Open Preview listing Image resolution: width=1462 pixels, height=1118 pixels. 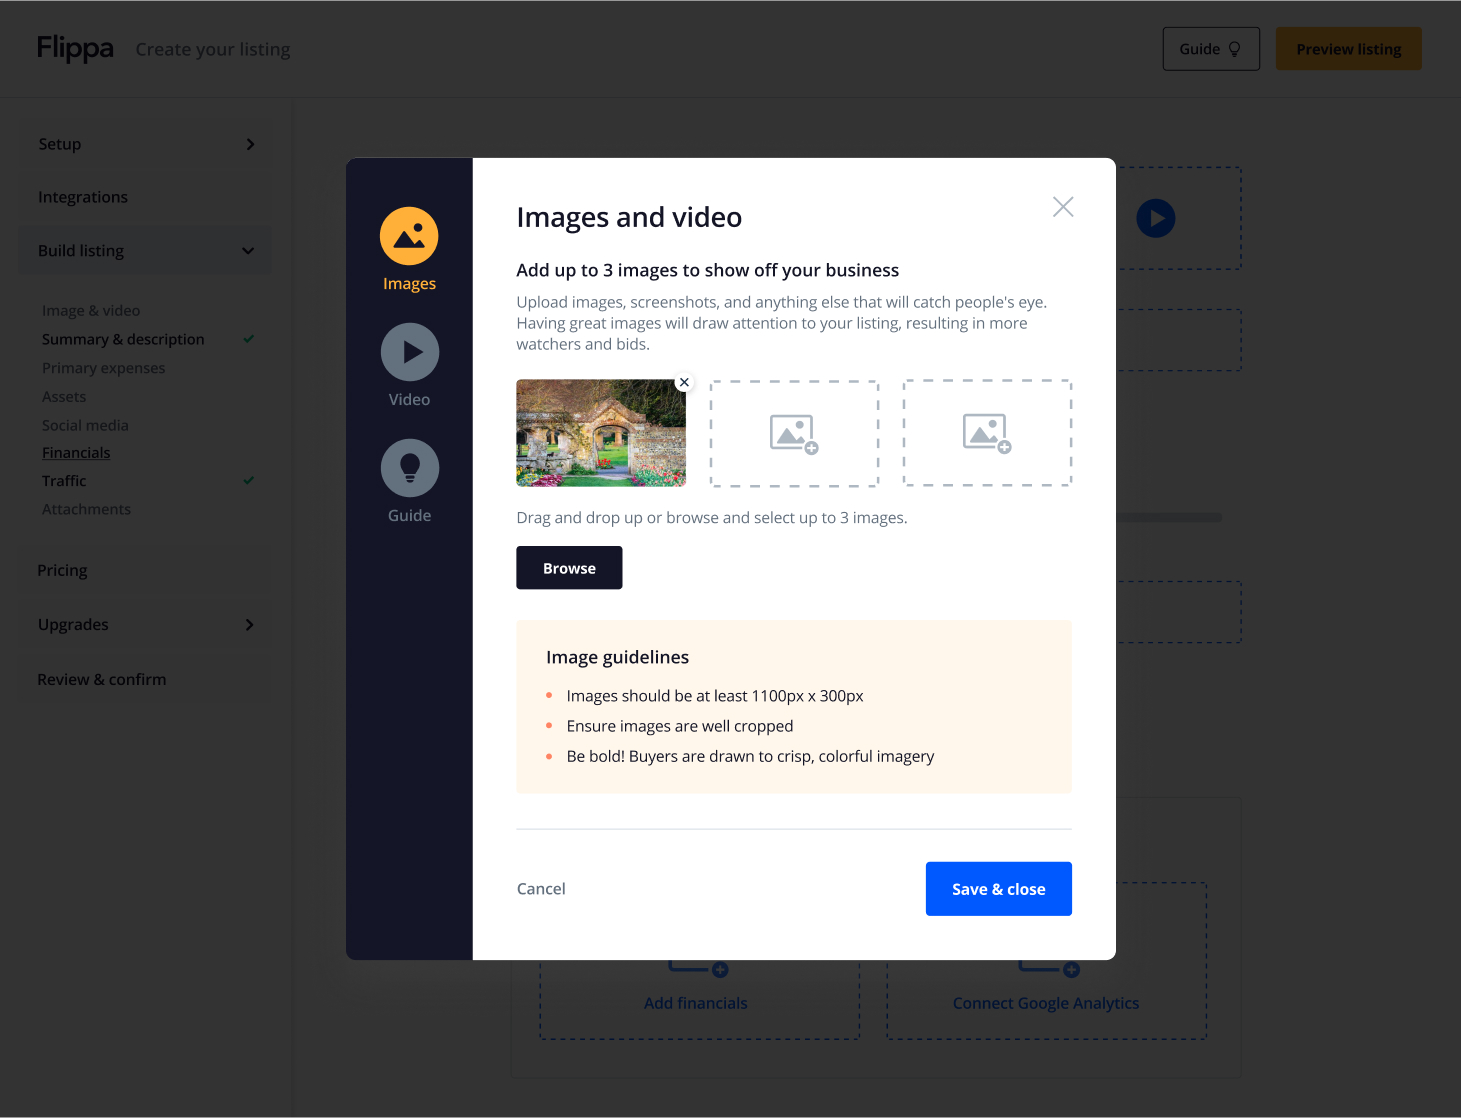point(1348,49)
